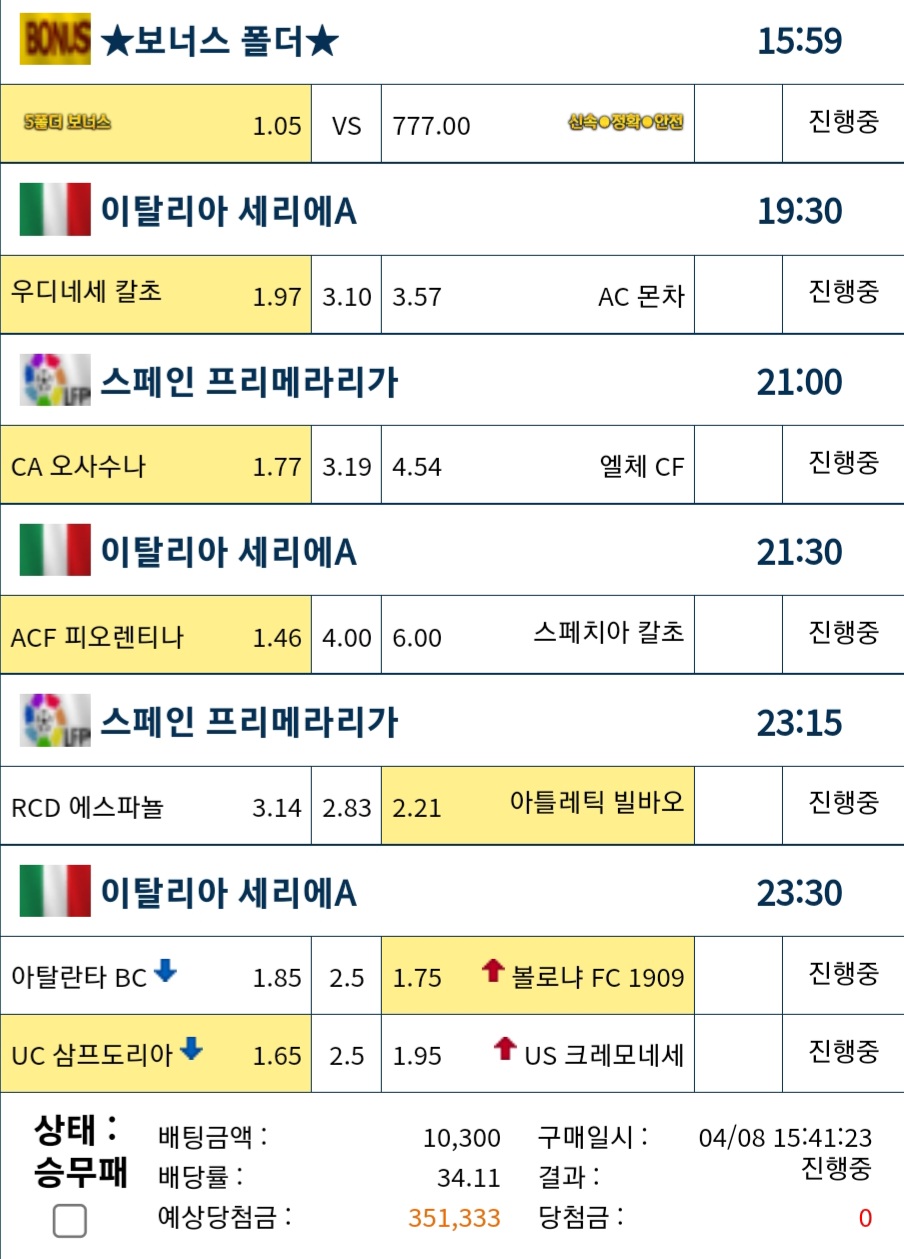The width and height of the screenshot is (904, 1259).
Task: Click the red up arrow beside 볼로냐 FC 1909
Action: coord(492,970)
